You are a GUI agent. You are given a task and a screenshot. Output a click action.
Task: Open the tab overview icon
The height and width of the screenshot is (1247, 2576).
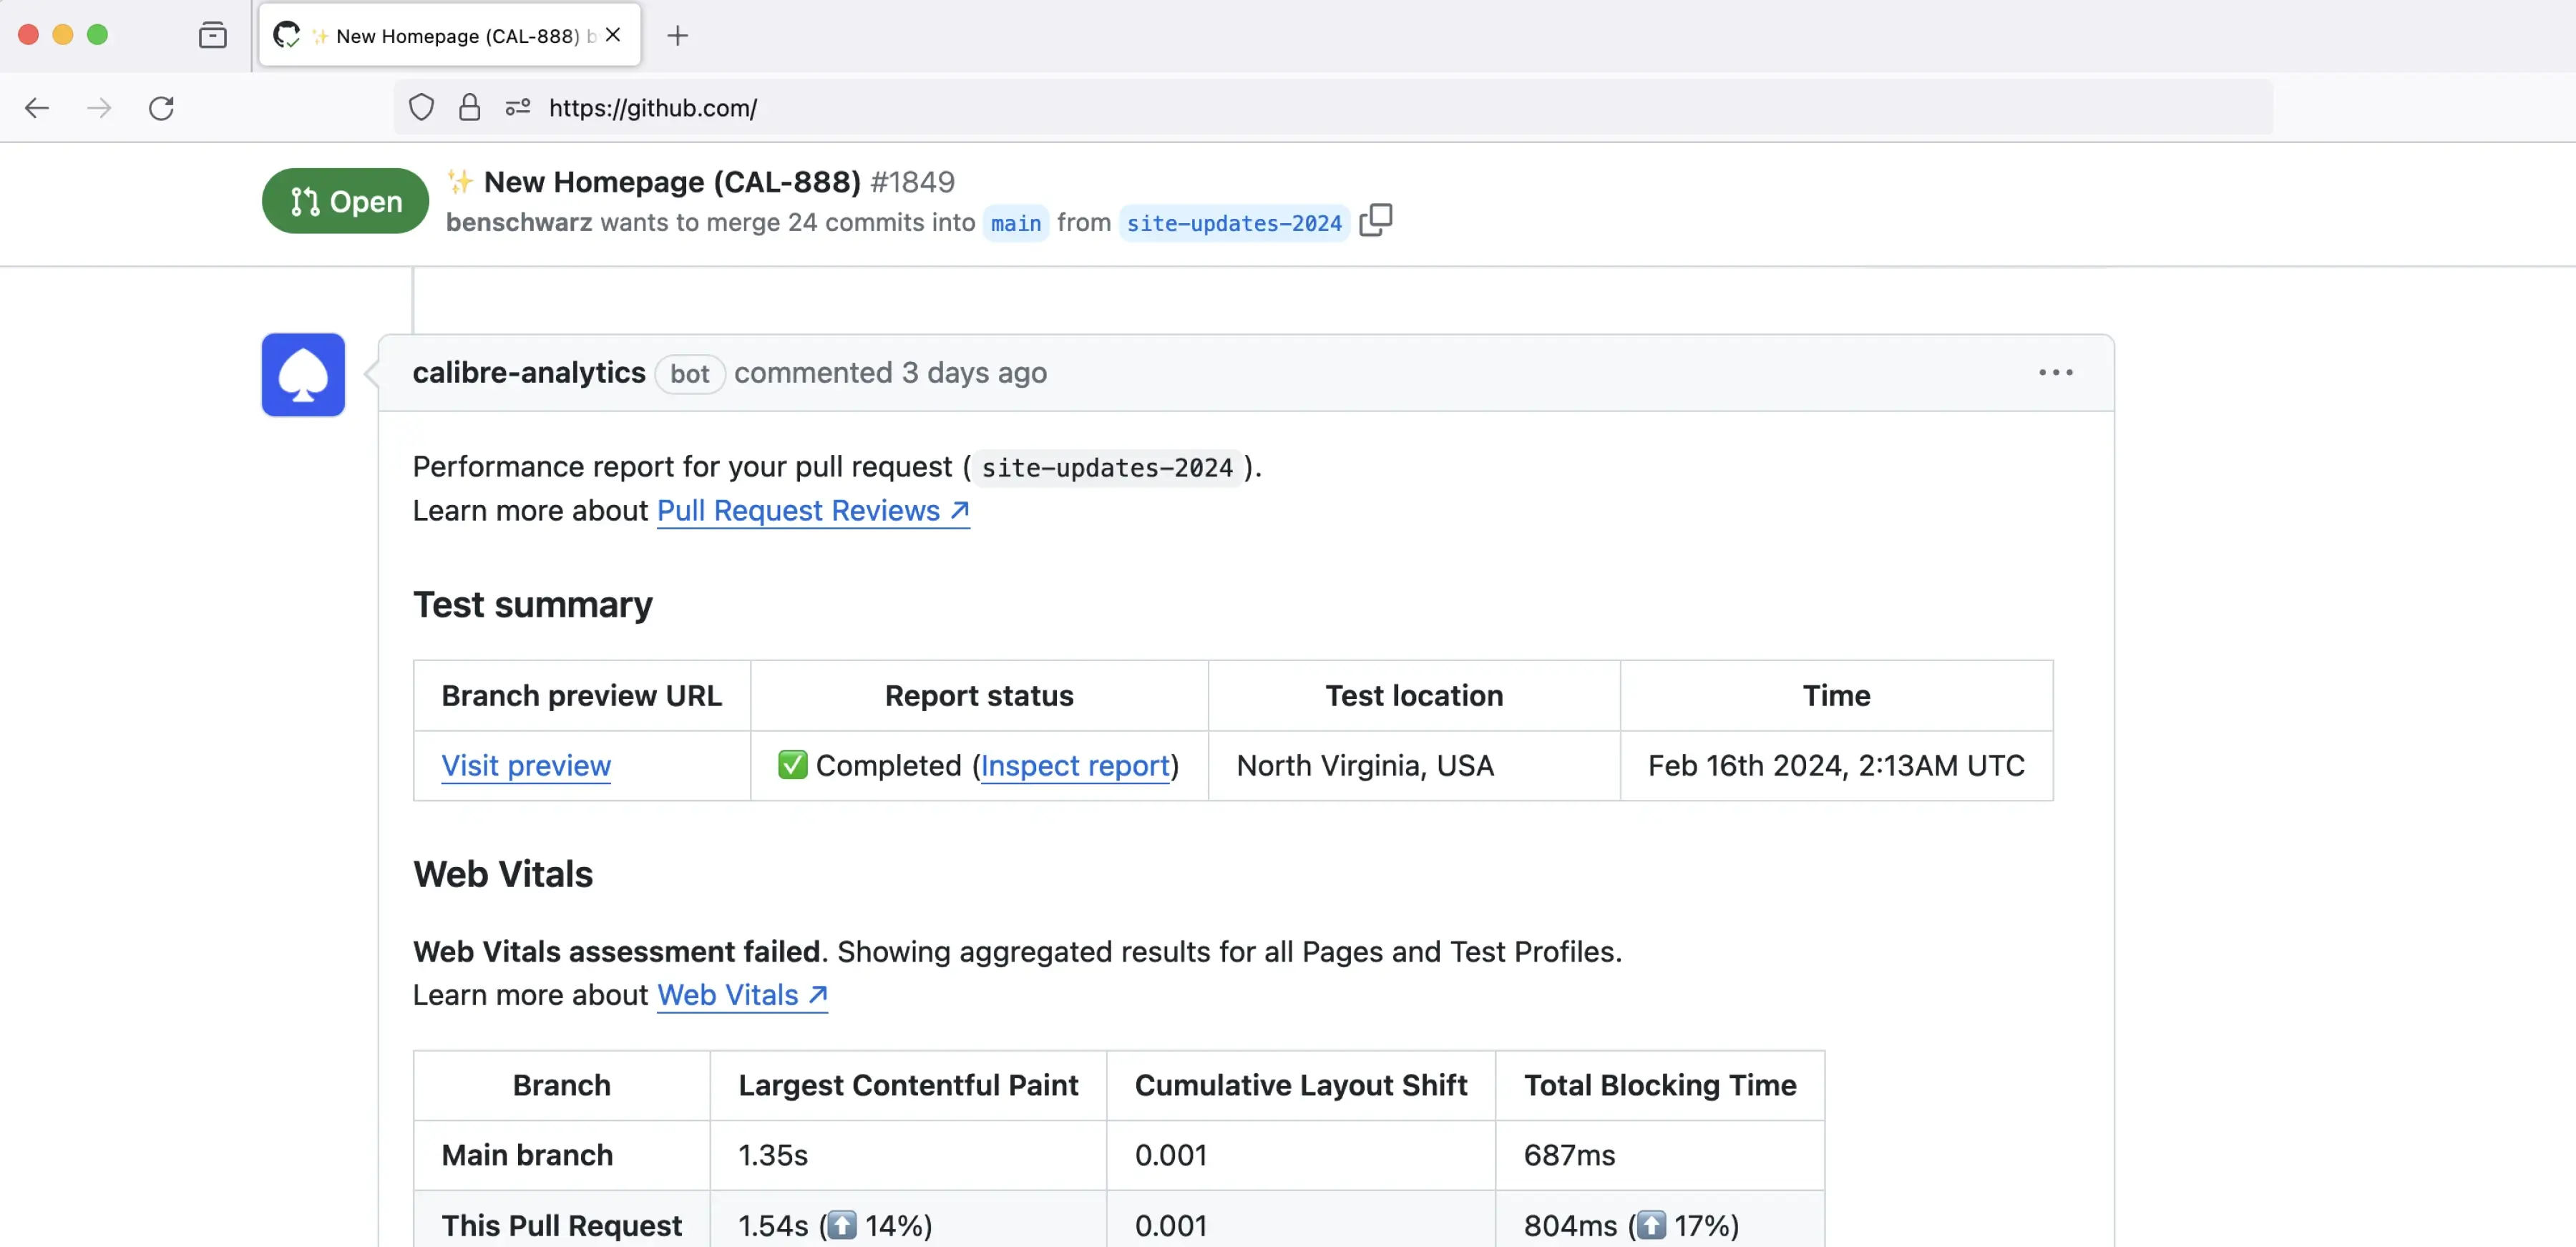(212, 36)
